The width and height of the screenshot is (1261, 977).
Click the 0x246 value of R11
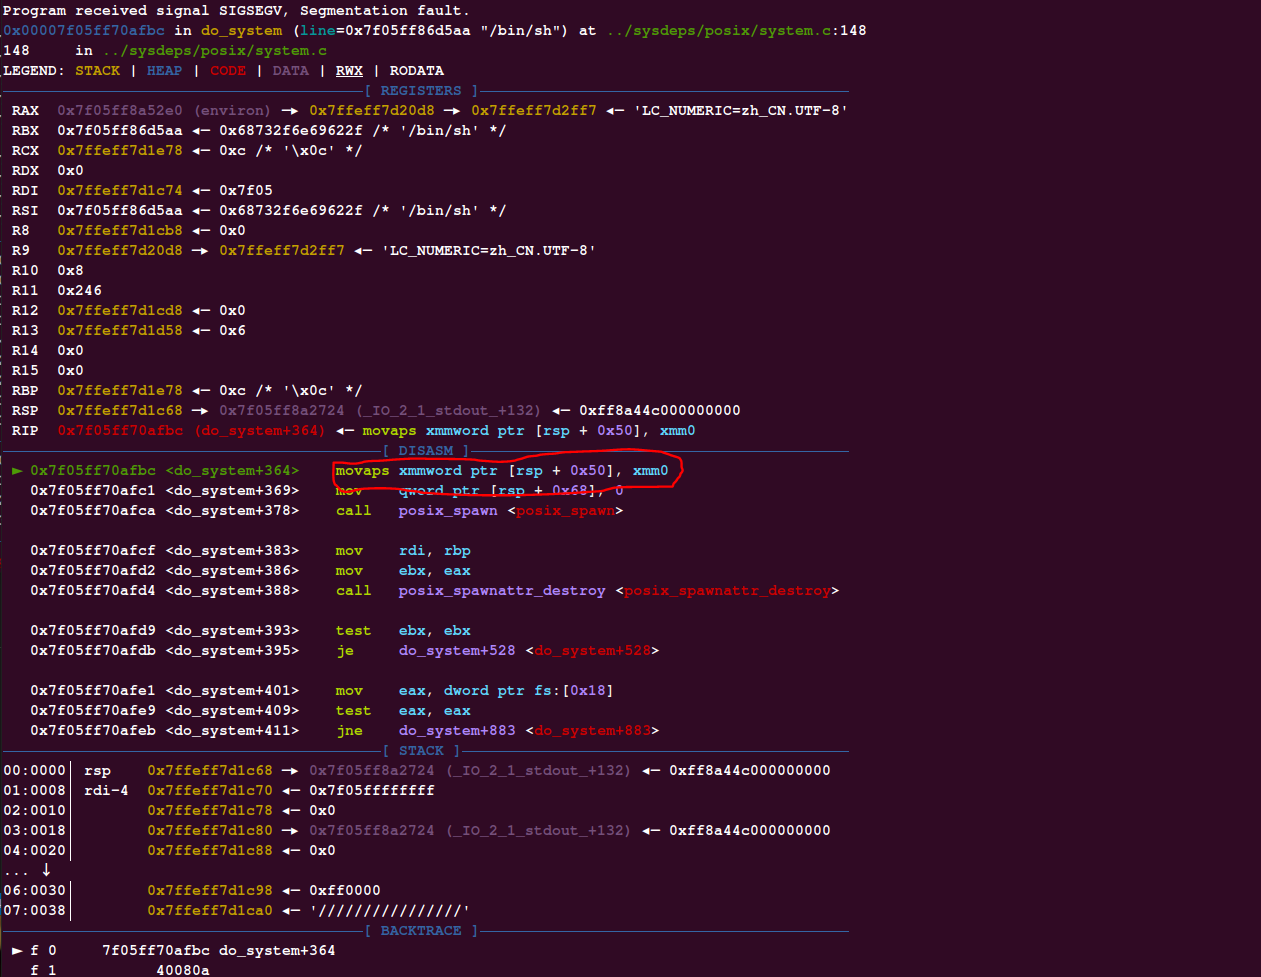(79, 291)
